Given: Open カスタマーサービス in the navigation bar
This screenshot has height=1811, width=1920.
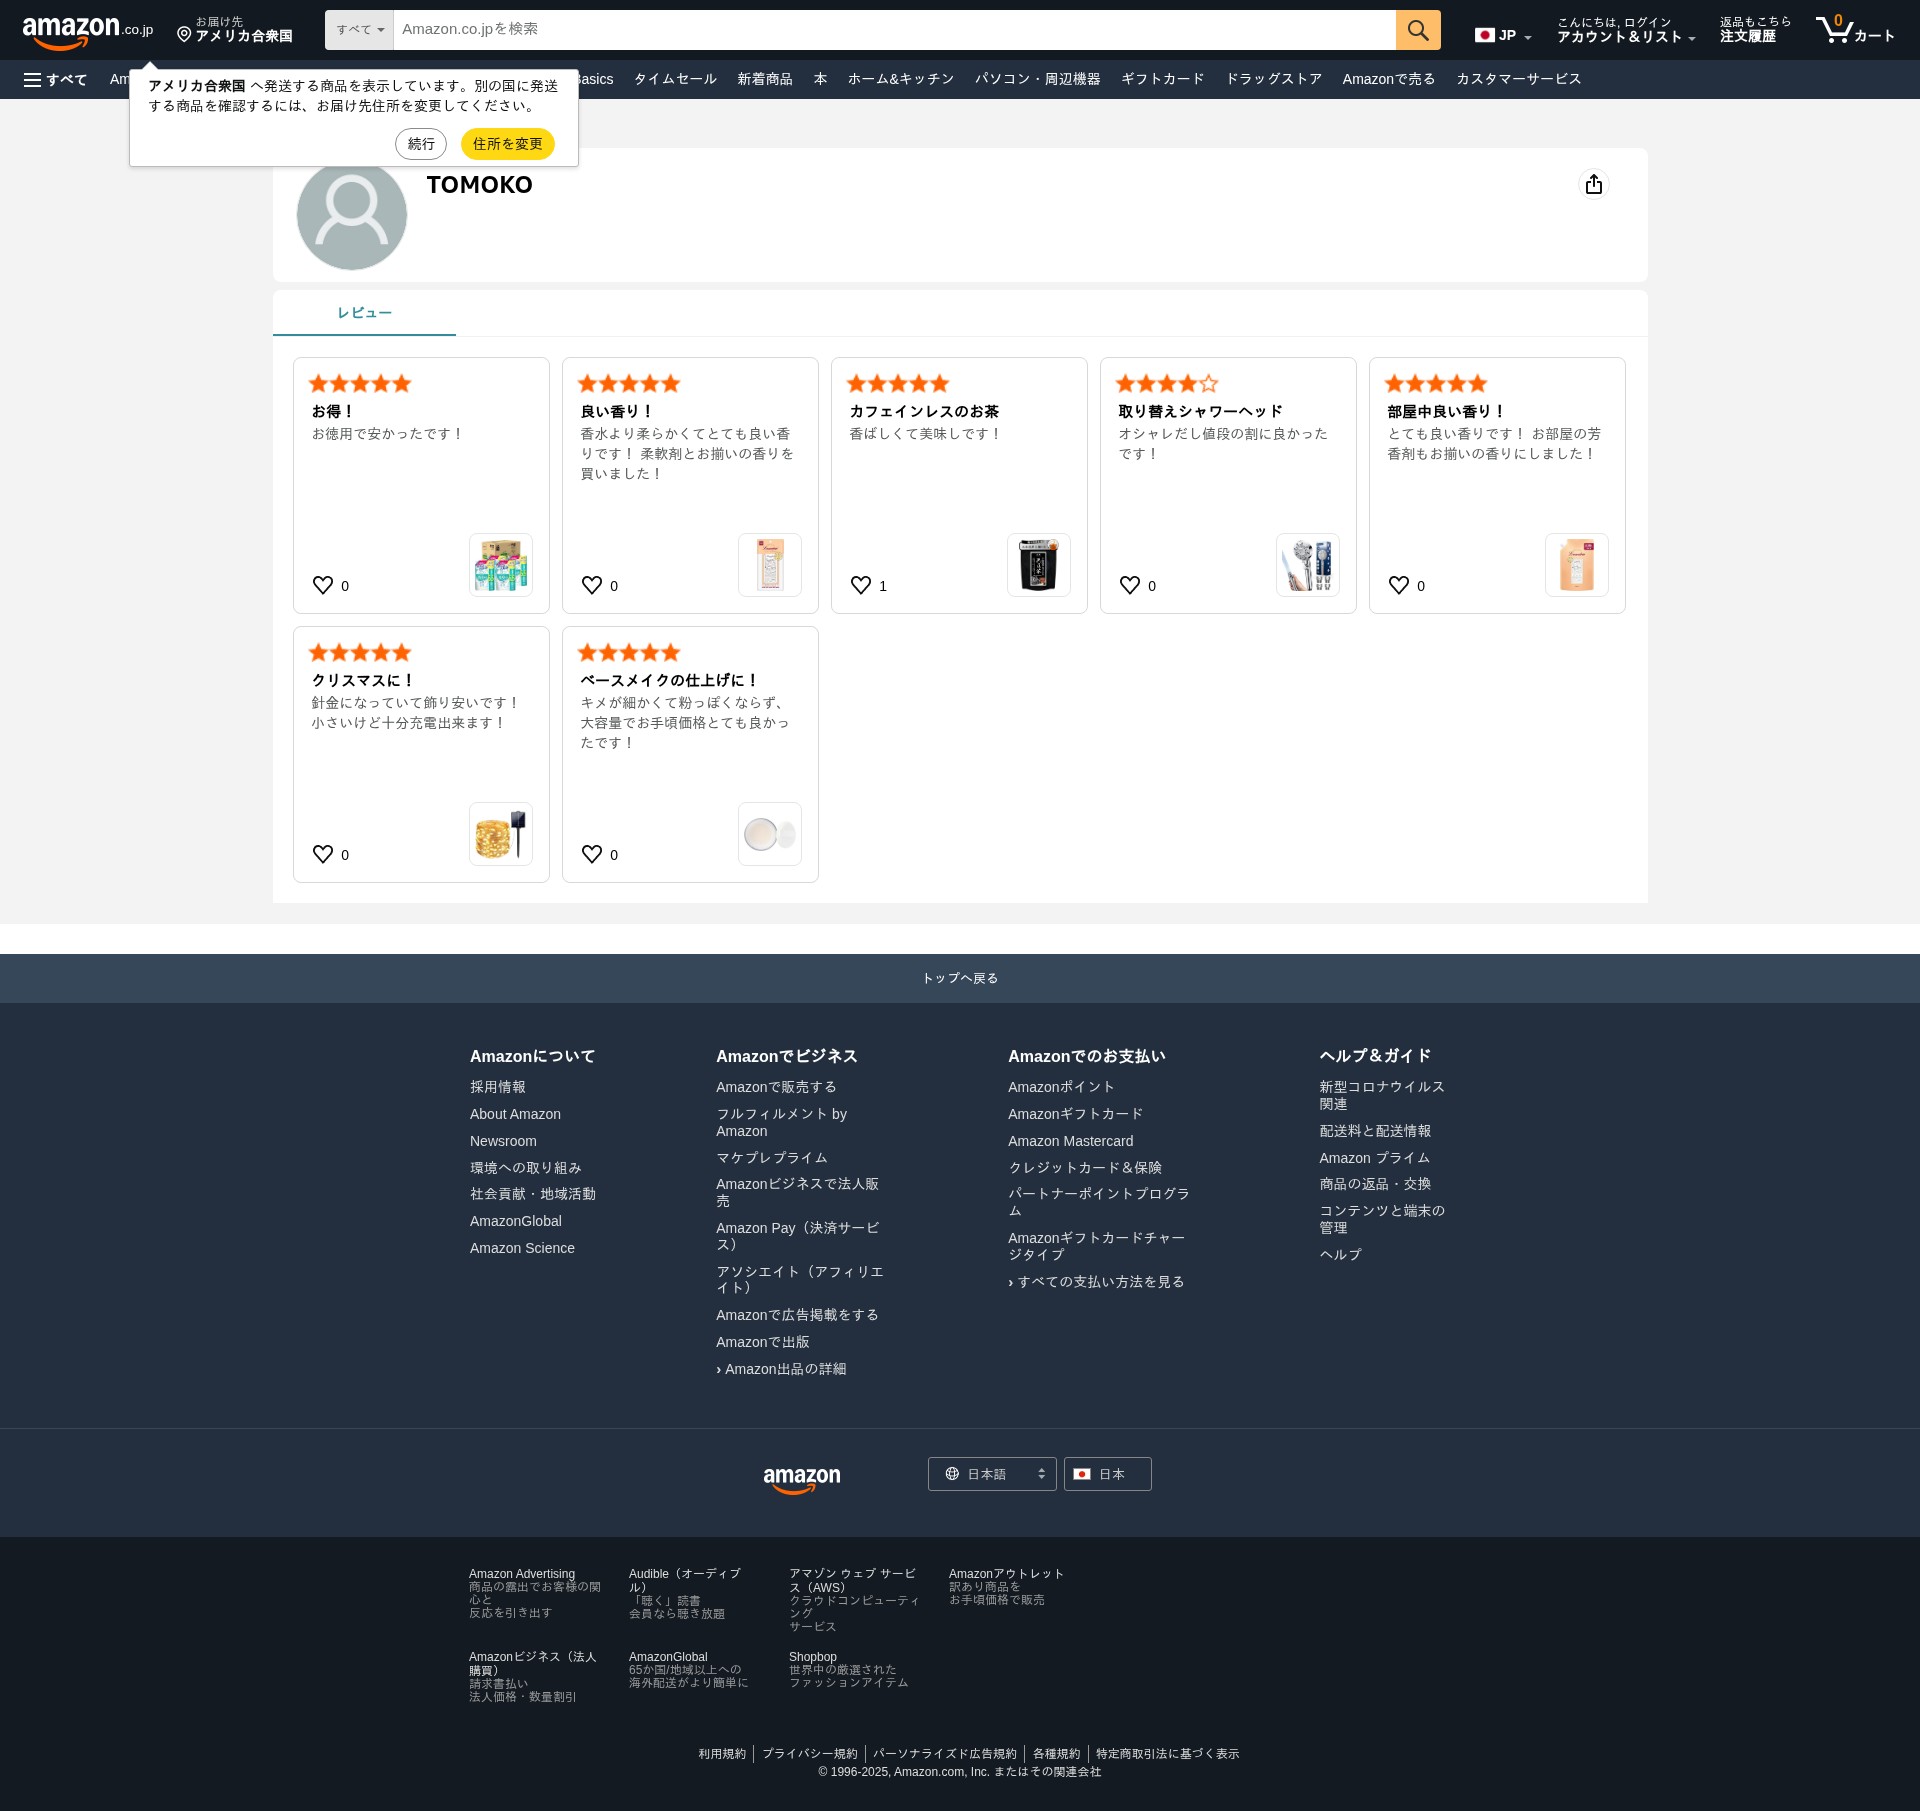Looking at the screenshot, I should point(1518,79).
